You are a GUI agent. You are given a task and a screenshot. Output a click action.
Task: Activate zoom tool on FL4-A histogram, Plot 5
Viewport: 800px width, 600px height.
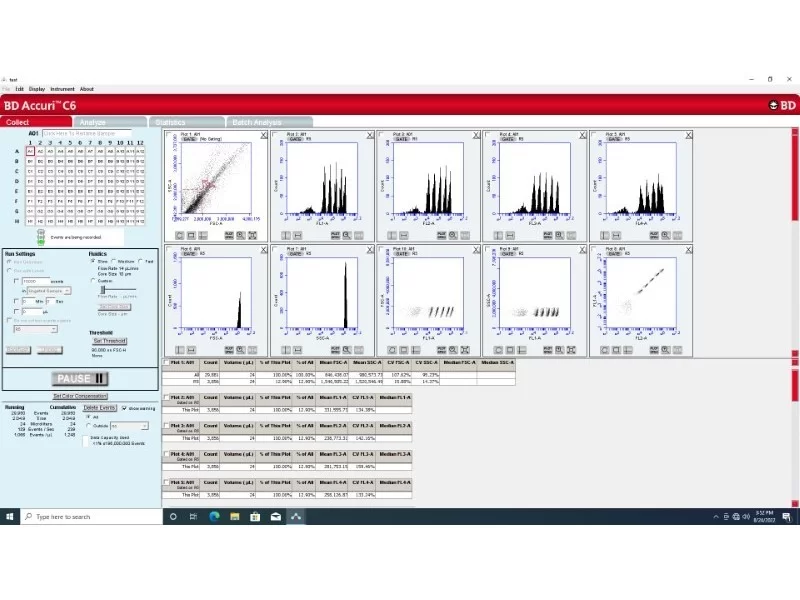pos(665,235)
